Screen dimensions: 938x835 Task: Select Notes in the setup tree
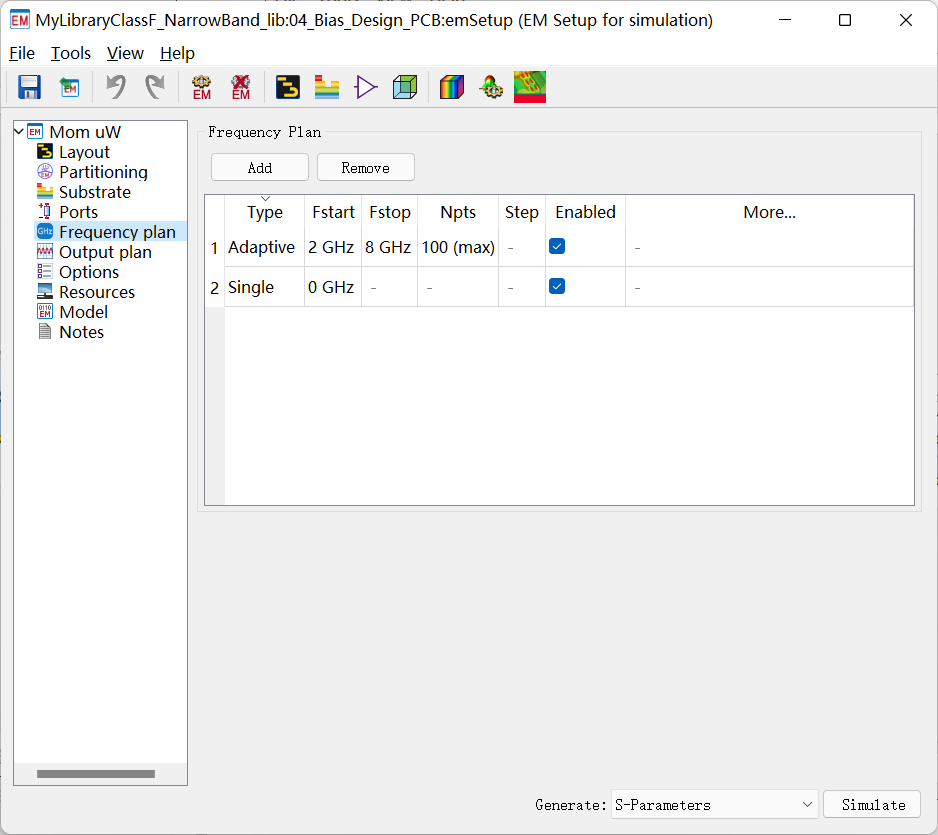tap(81, 332)
